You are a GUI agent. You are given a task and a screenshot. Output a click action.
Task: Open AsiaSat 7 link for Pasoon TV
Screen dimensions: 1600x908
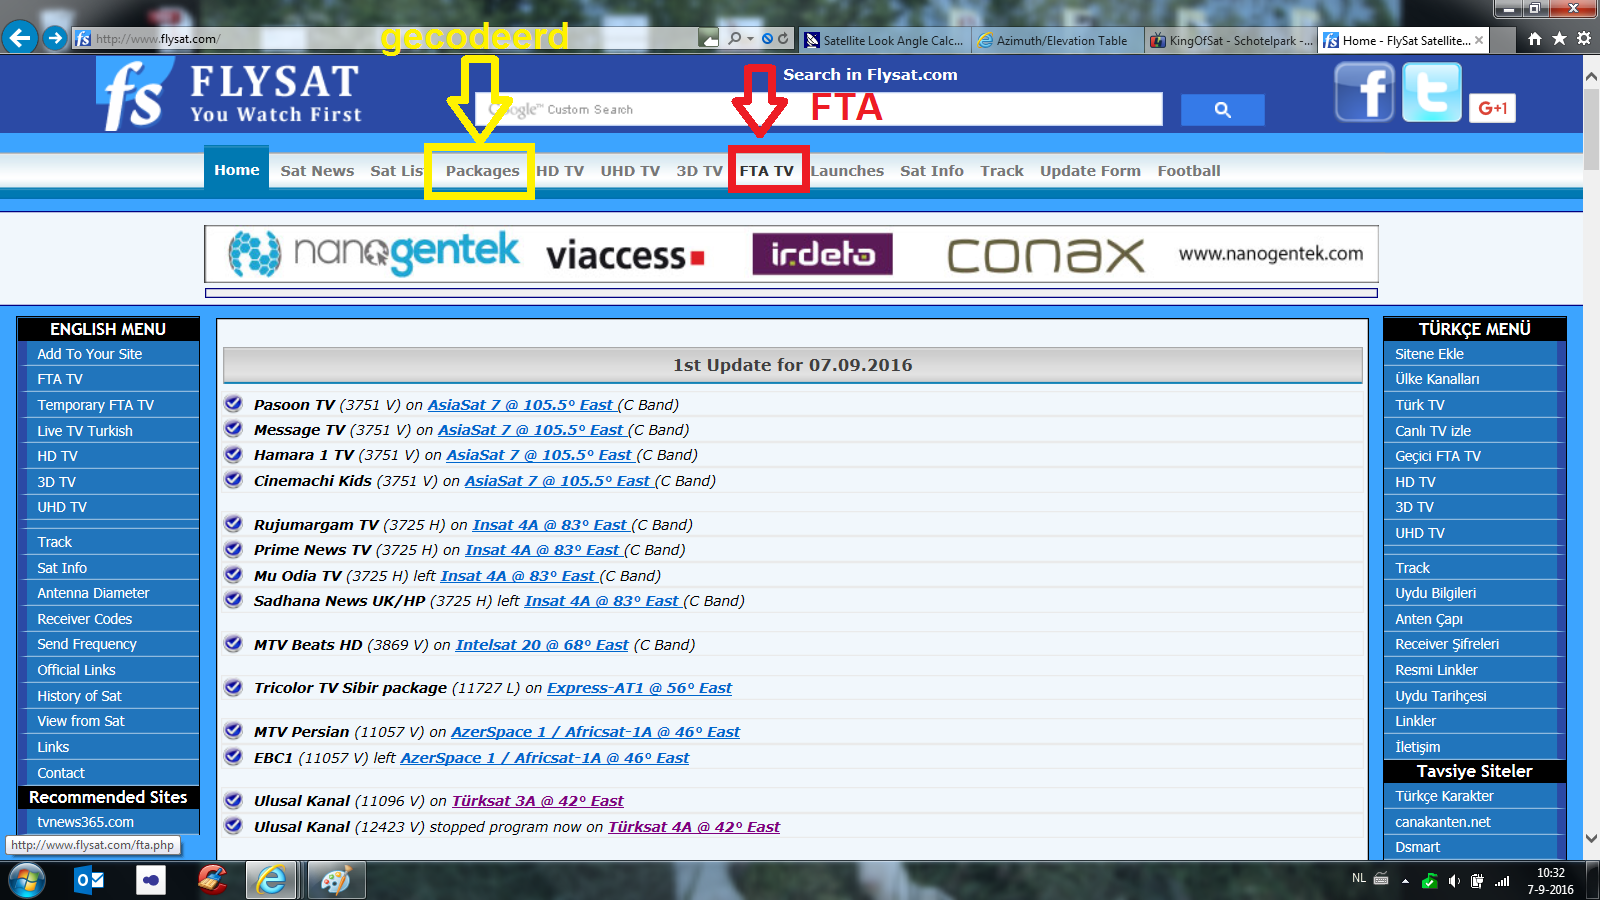(520, 405)
